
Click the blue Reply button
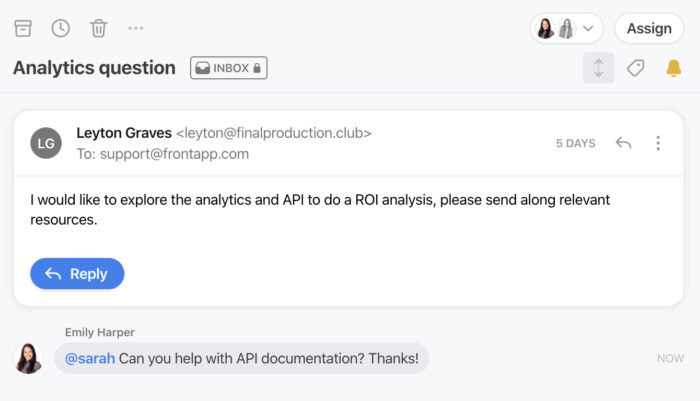pyautogui.click(x=77, y=274)
